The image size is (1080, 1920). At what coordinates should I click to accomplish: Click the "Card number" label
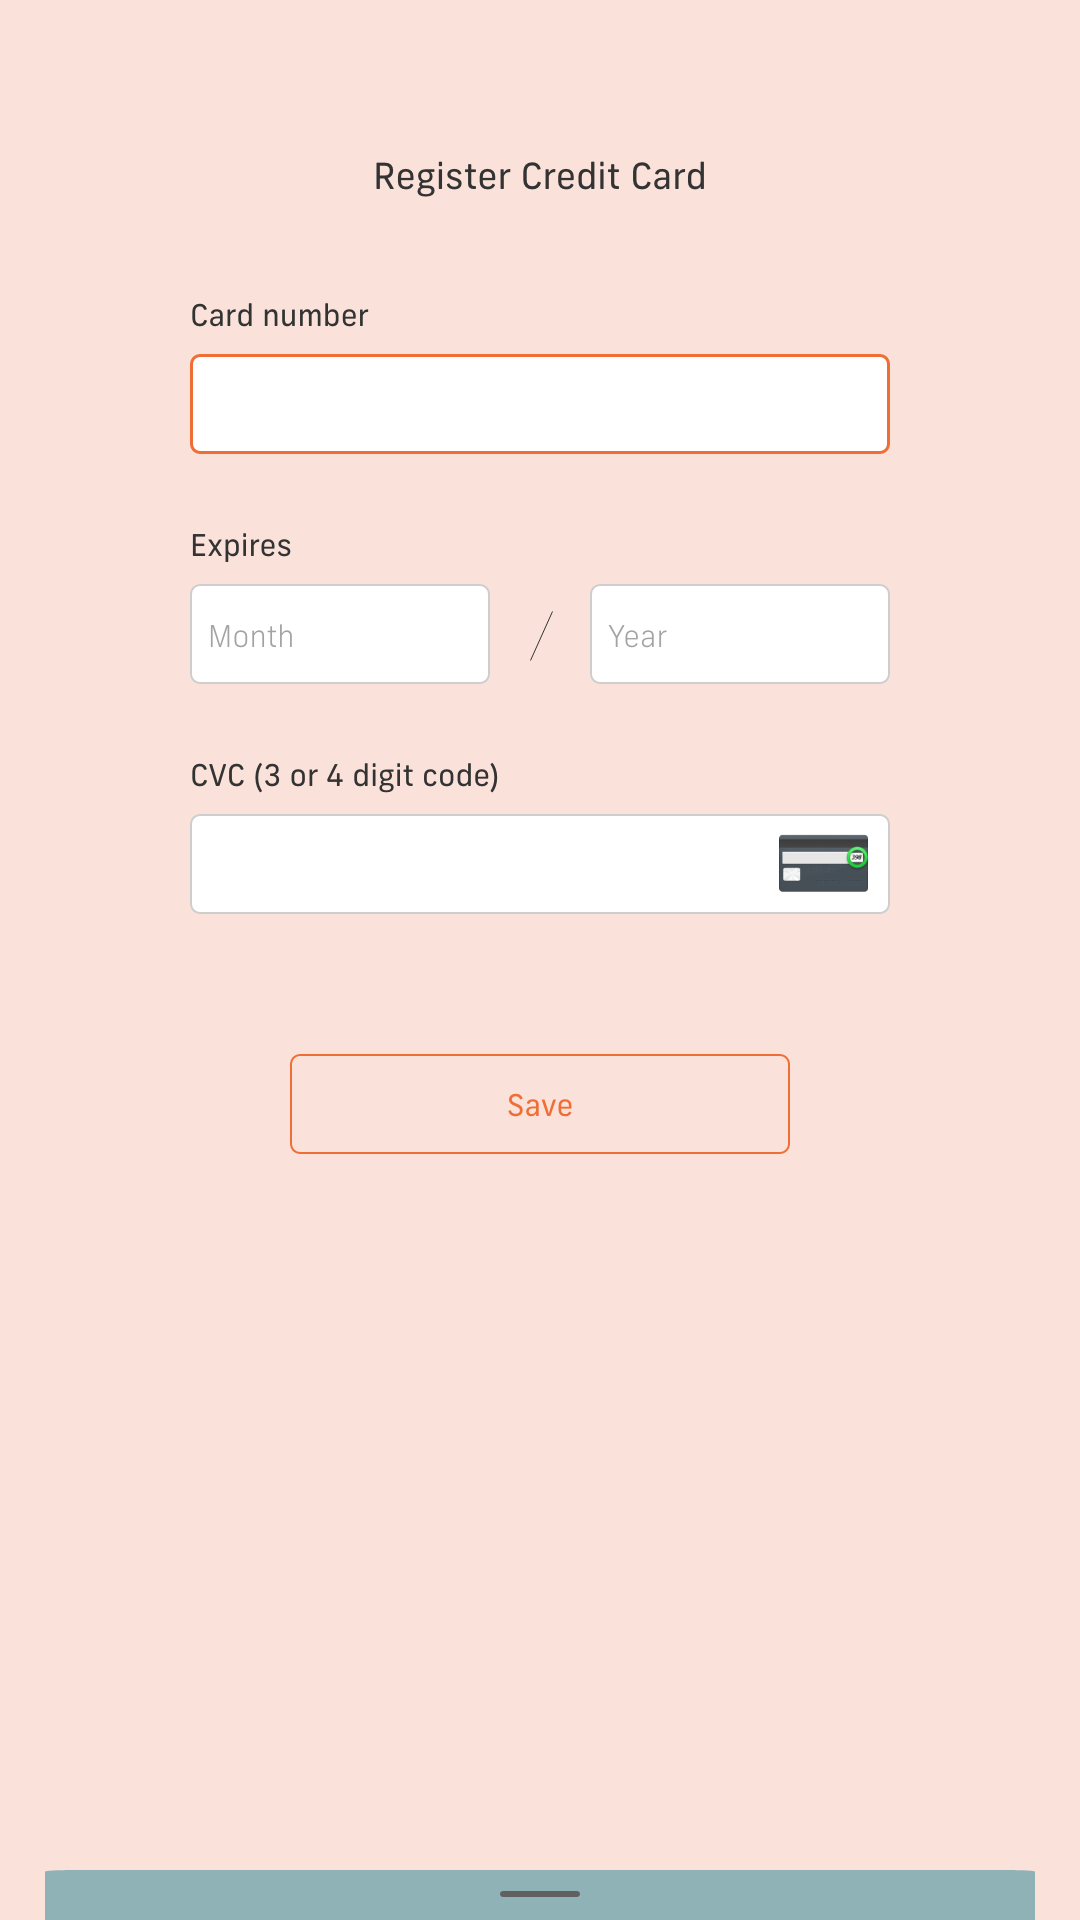coord(279,316)
